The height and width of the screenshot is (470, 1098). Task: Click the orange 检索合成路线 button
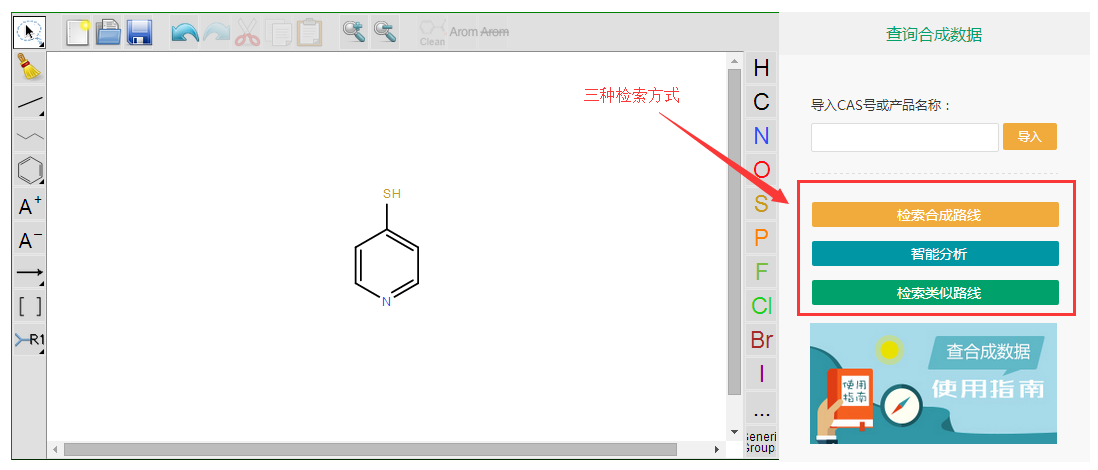coord(934,215)
